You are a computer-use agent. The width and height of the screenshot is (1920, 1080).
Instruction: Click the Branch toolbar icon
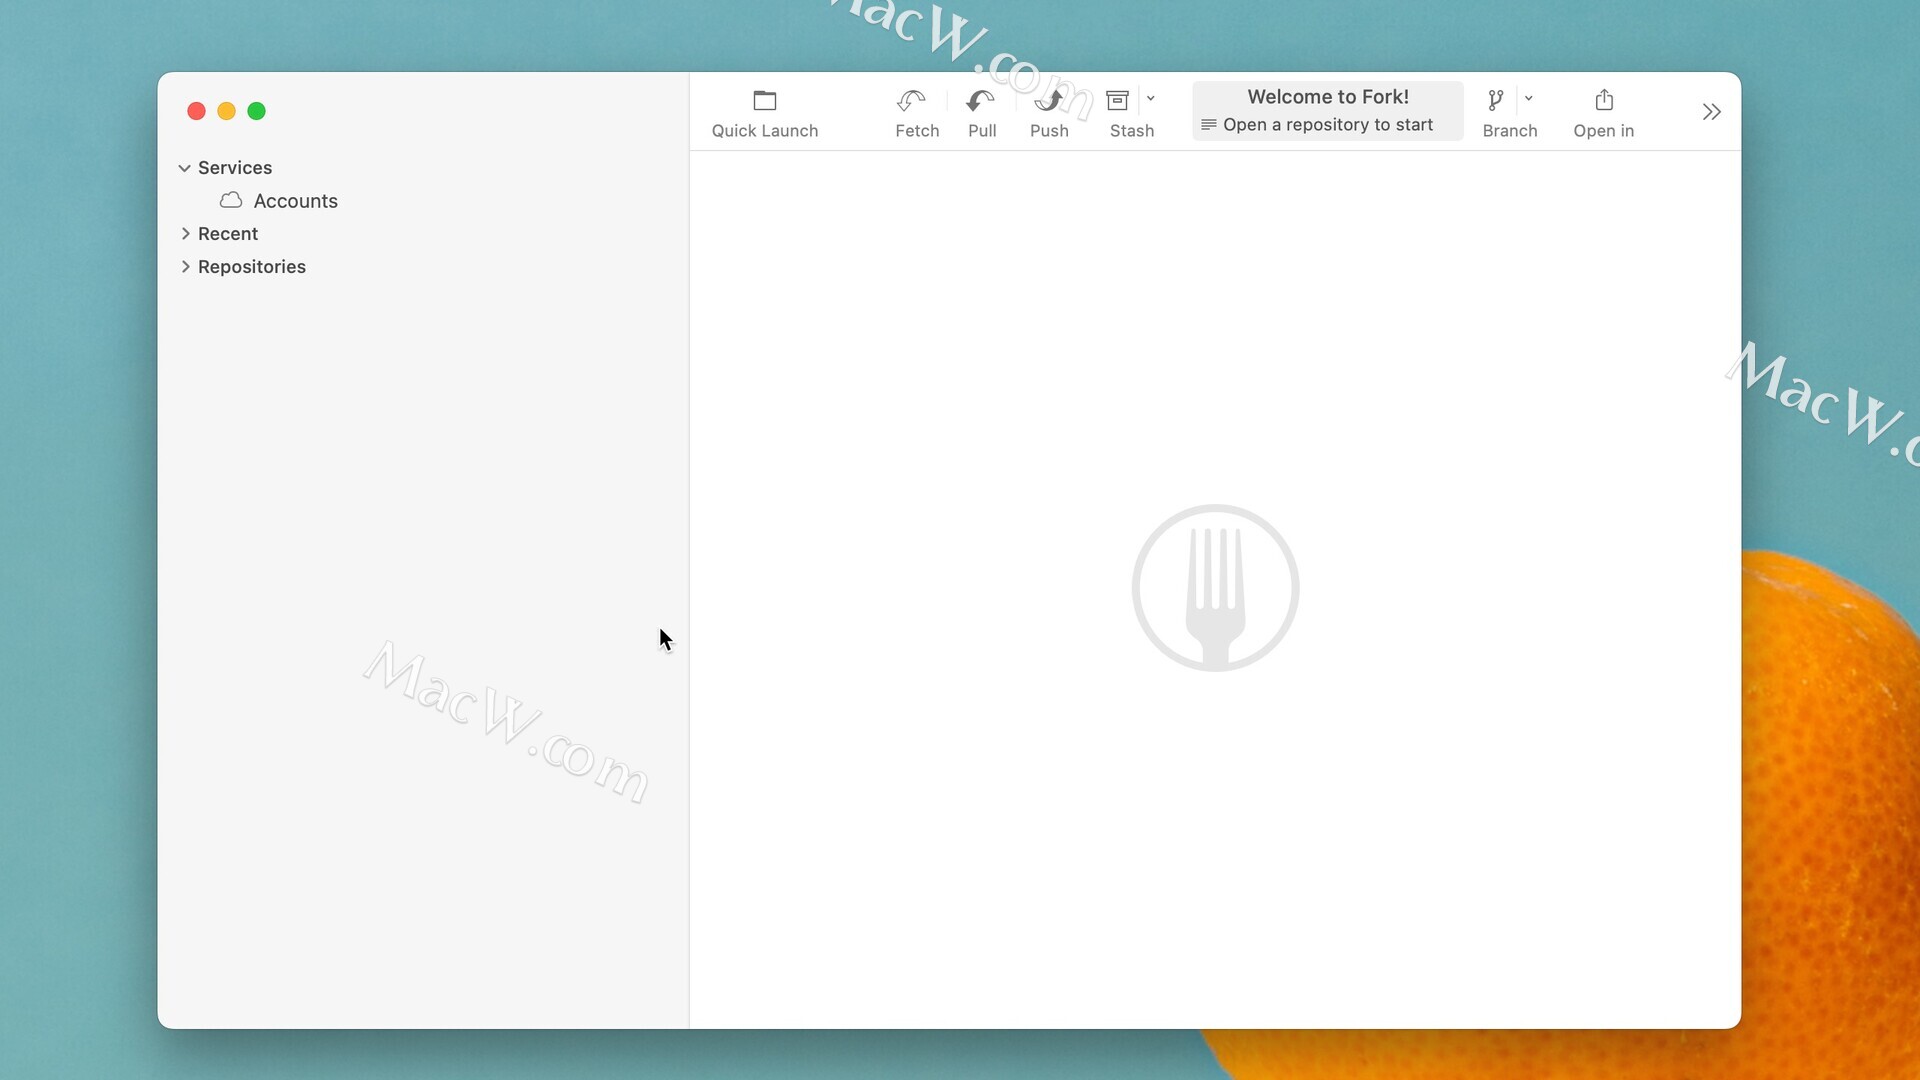1496,101
